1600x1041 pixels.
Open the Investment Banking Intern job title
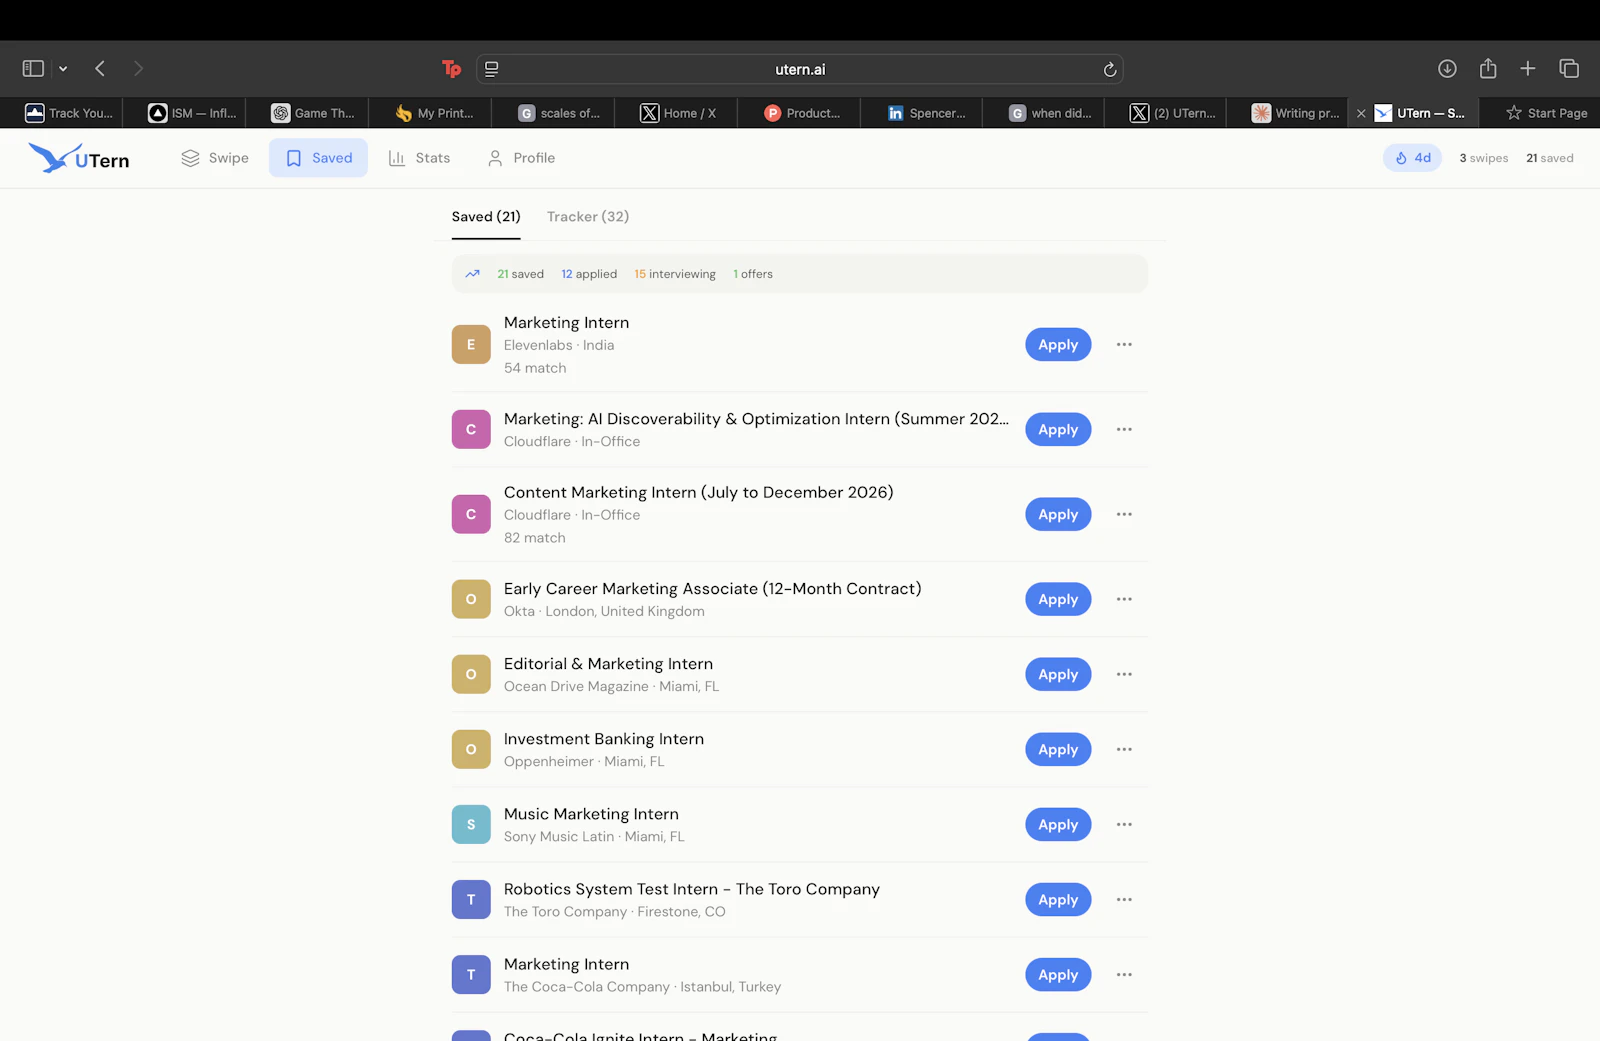point(604,739)
